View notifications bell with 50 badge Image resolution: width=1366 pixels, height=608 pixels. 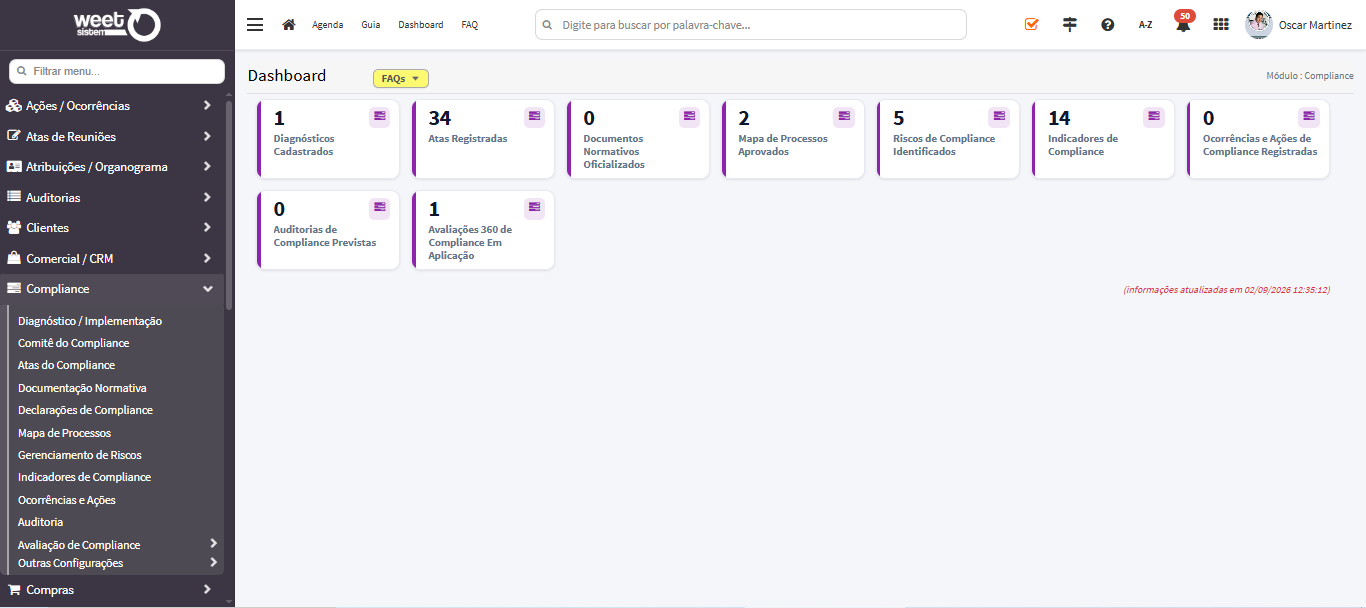coord(1183,22)
